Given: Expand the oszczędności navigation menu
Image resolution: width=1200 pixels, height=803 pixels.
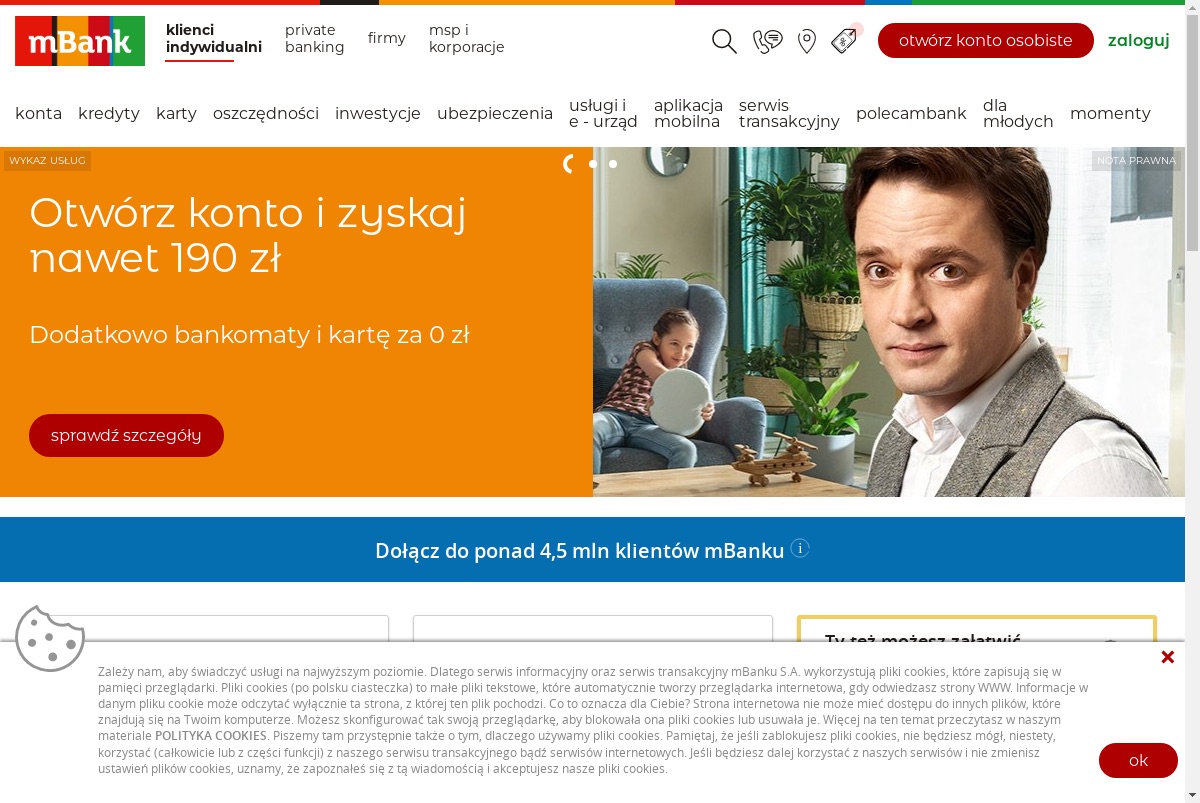Looking at the screenshot, I should [266, 113].
